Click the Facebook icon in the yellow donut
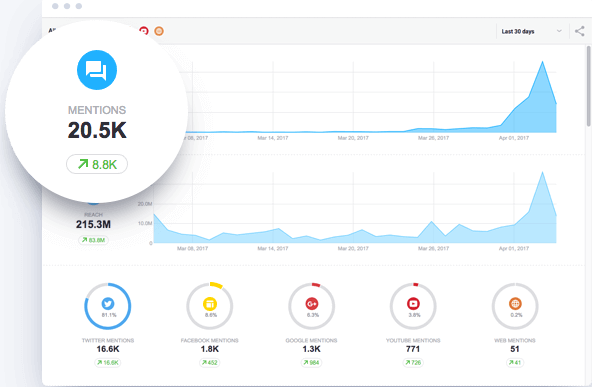Viewport: 592px width, 387px height. [210, 304]
